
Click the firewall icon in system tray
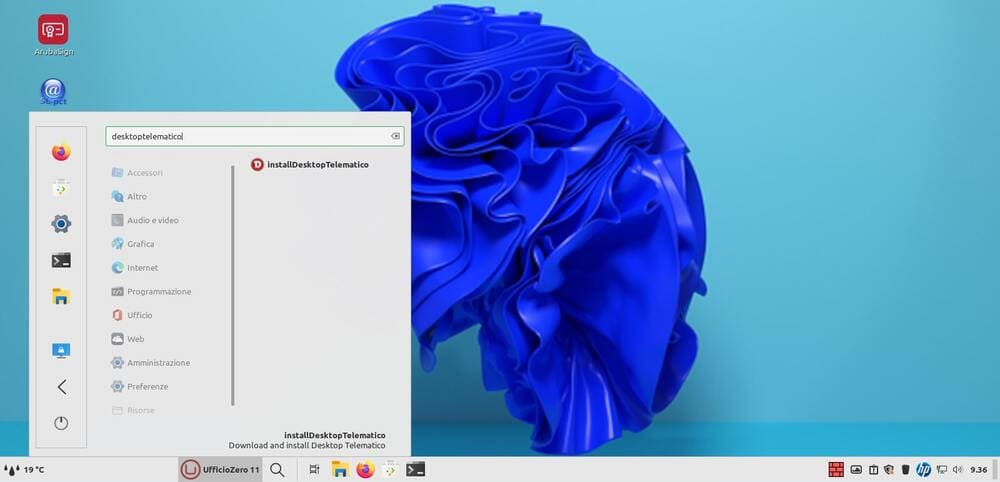835,469
